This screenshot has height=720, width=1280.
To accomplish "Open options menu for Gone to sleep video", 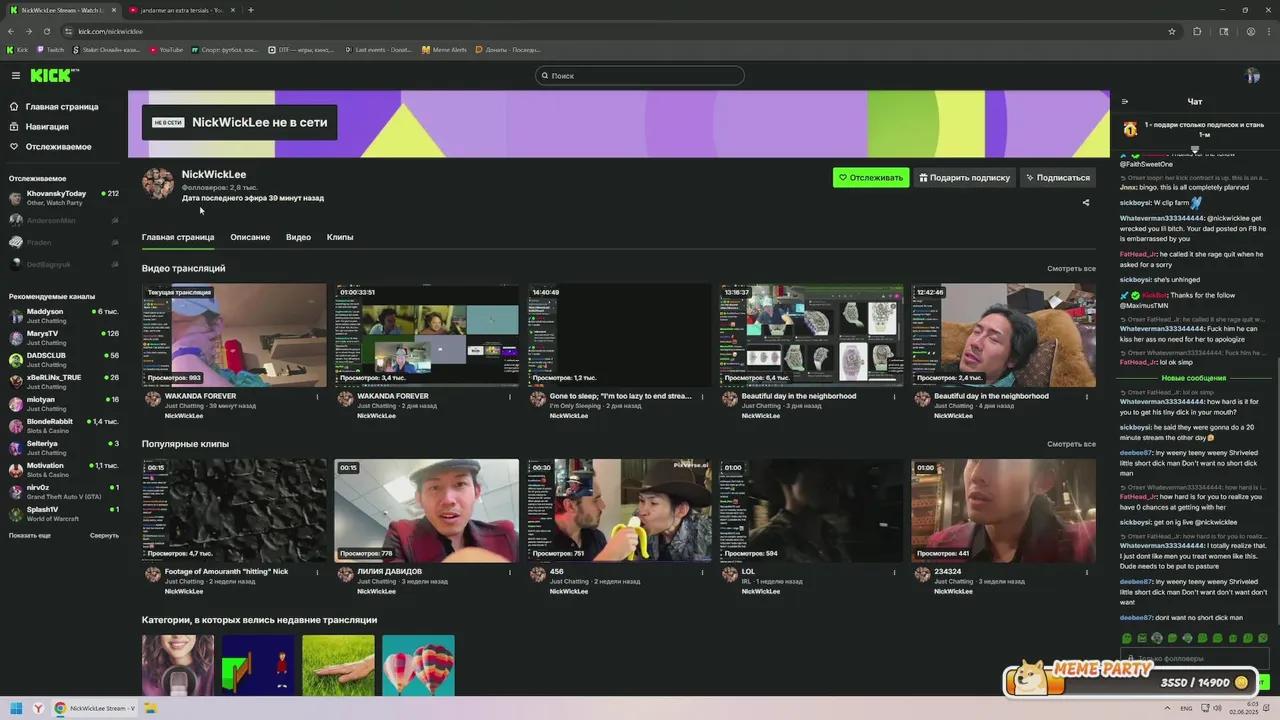I will (x=702, y=396).
